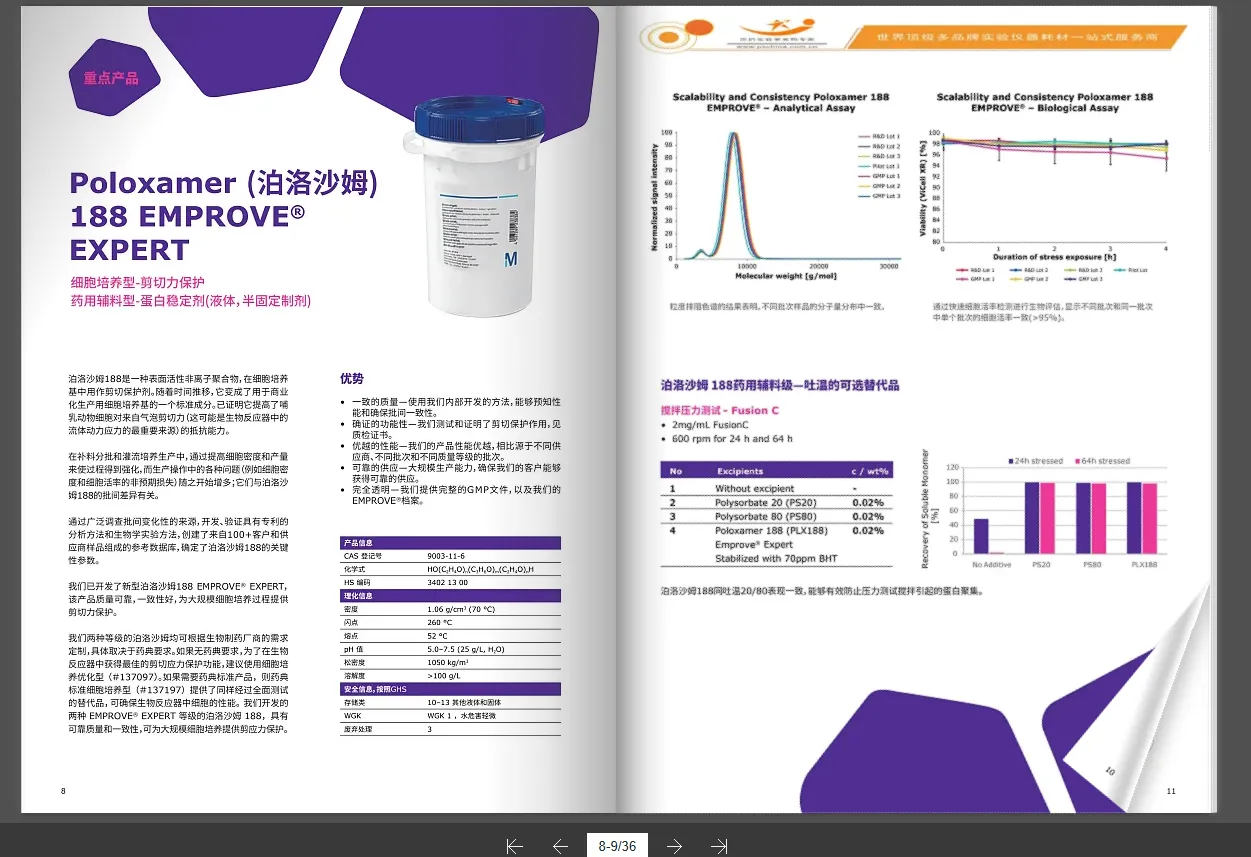The height and width of the screenshot is (857, 1251).
Task: Click the Poloxamer 188 EMPROVE EXPERT title
Action: [223, 216]
